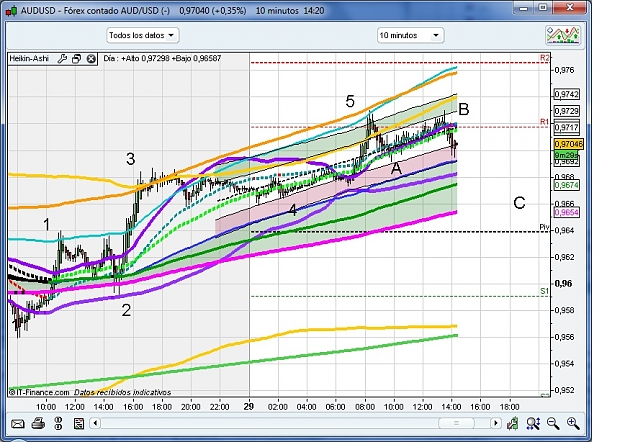Open the indicators and trading systems icon

[563, 35]
